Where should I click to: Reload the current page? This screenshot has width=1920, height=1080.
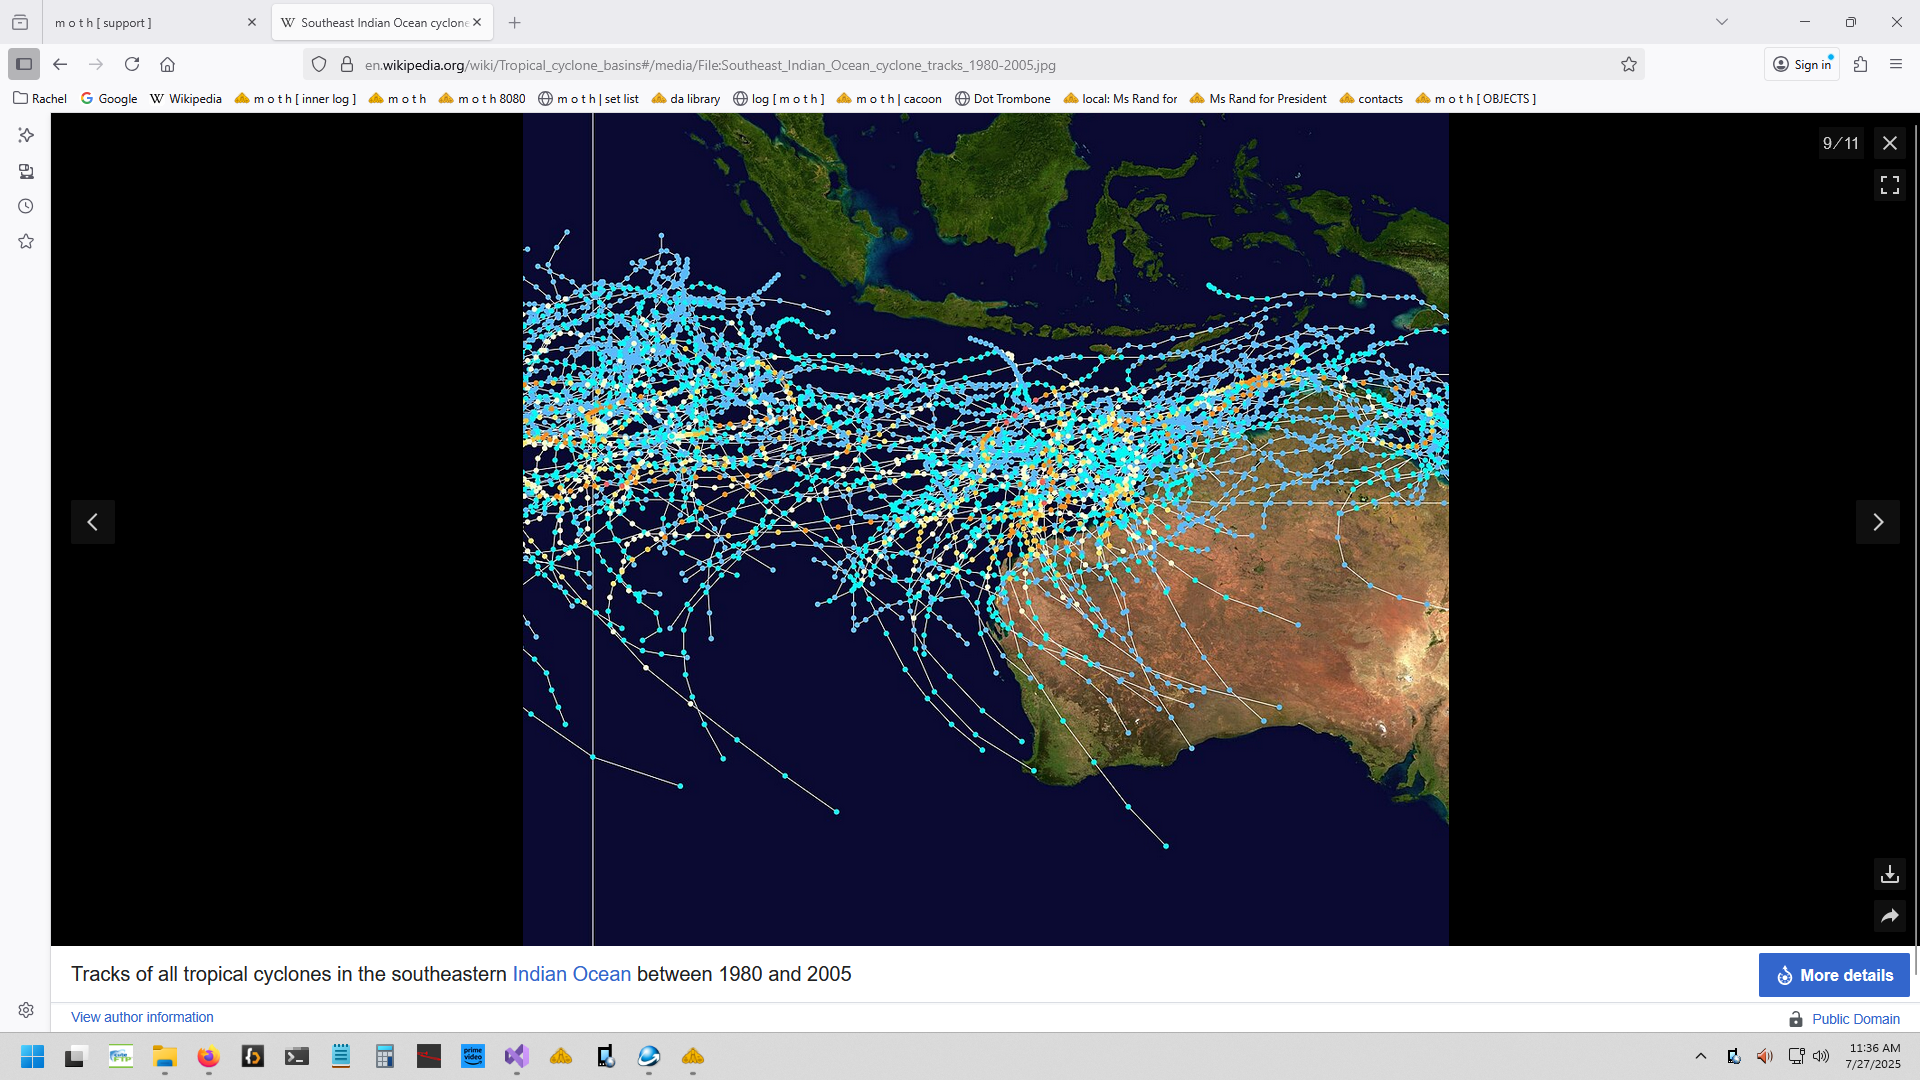tap(132, 65)
